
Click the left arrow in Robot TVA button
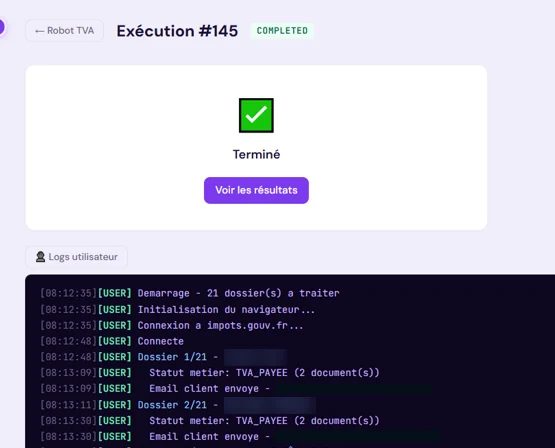tap(40, 31)
